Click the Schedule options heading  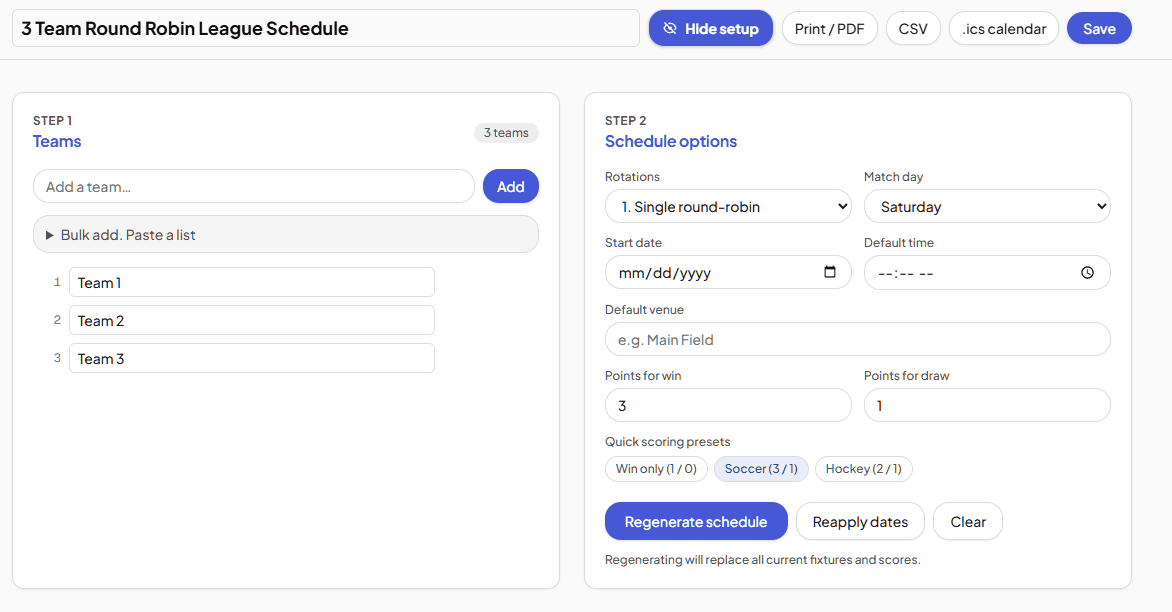[670, 141]
